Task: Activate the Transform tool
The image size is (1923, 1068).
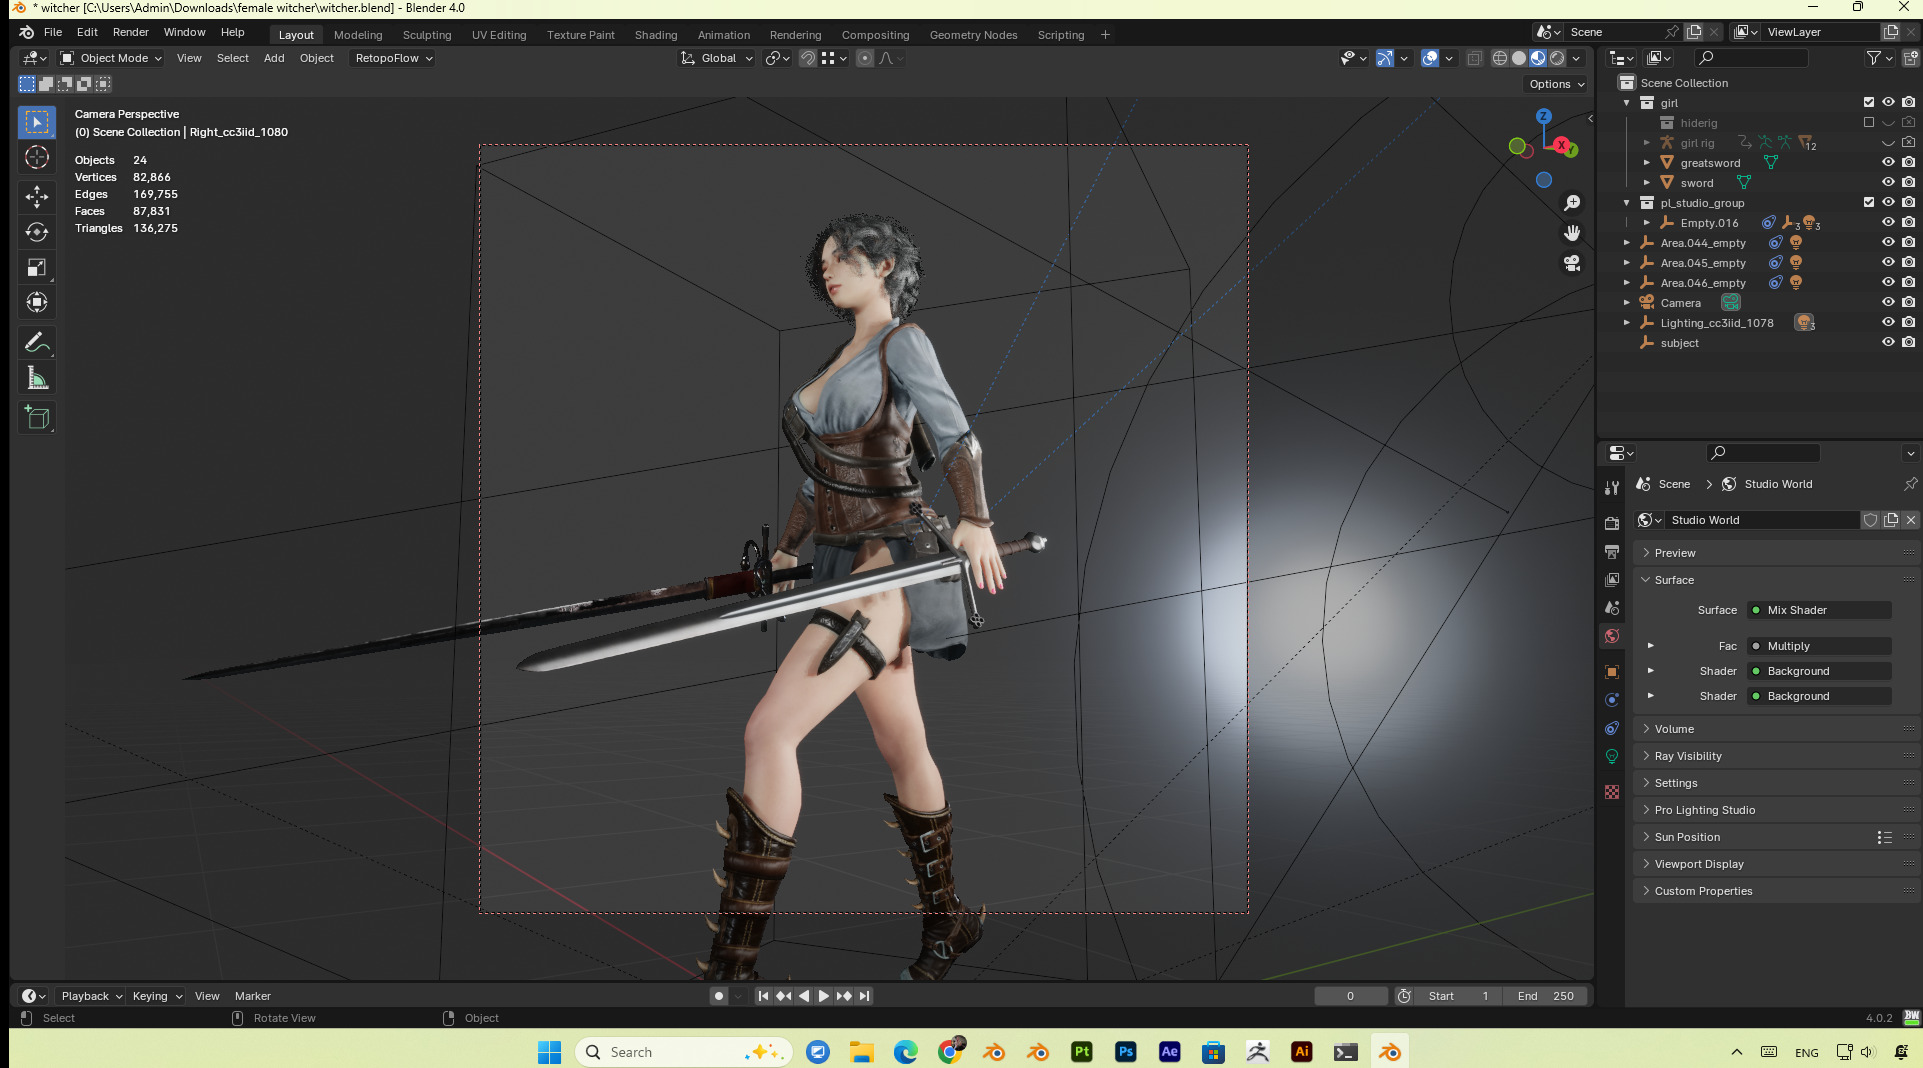Action: click(x=37, y=302)
